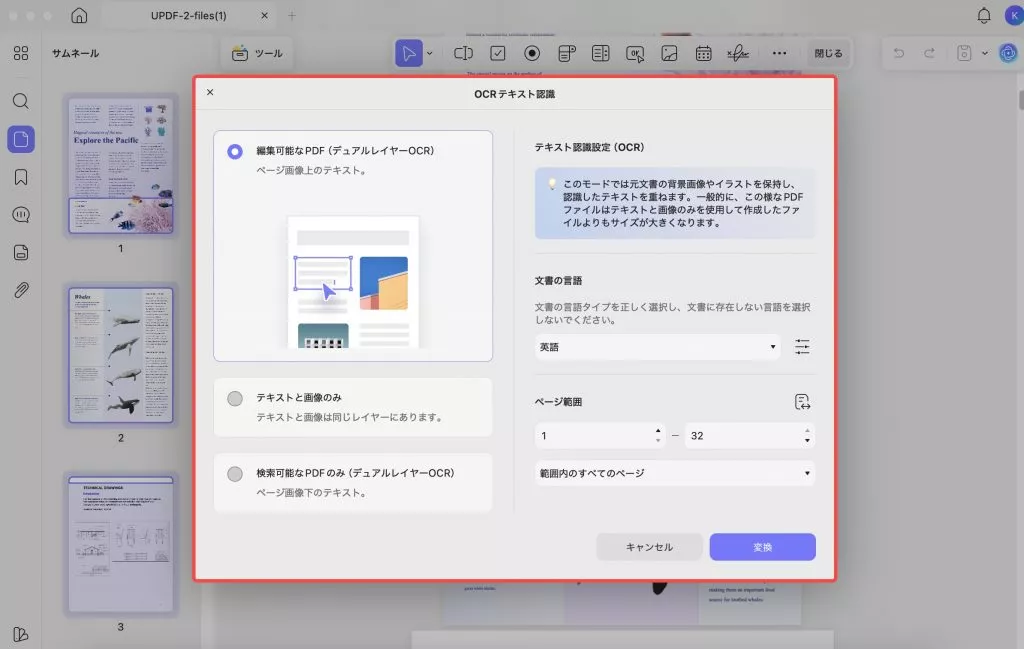Open the attachments paperclip icon
This screenshot has width=1024, height=649.
coord(21,290)
